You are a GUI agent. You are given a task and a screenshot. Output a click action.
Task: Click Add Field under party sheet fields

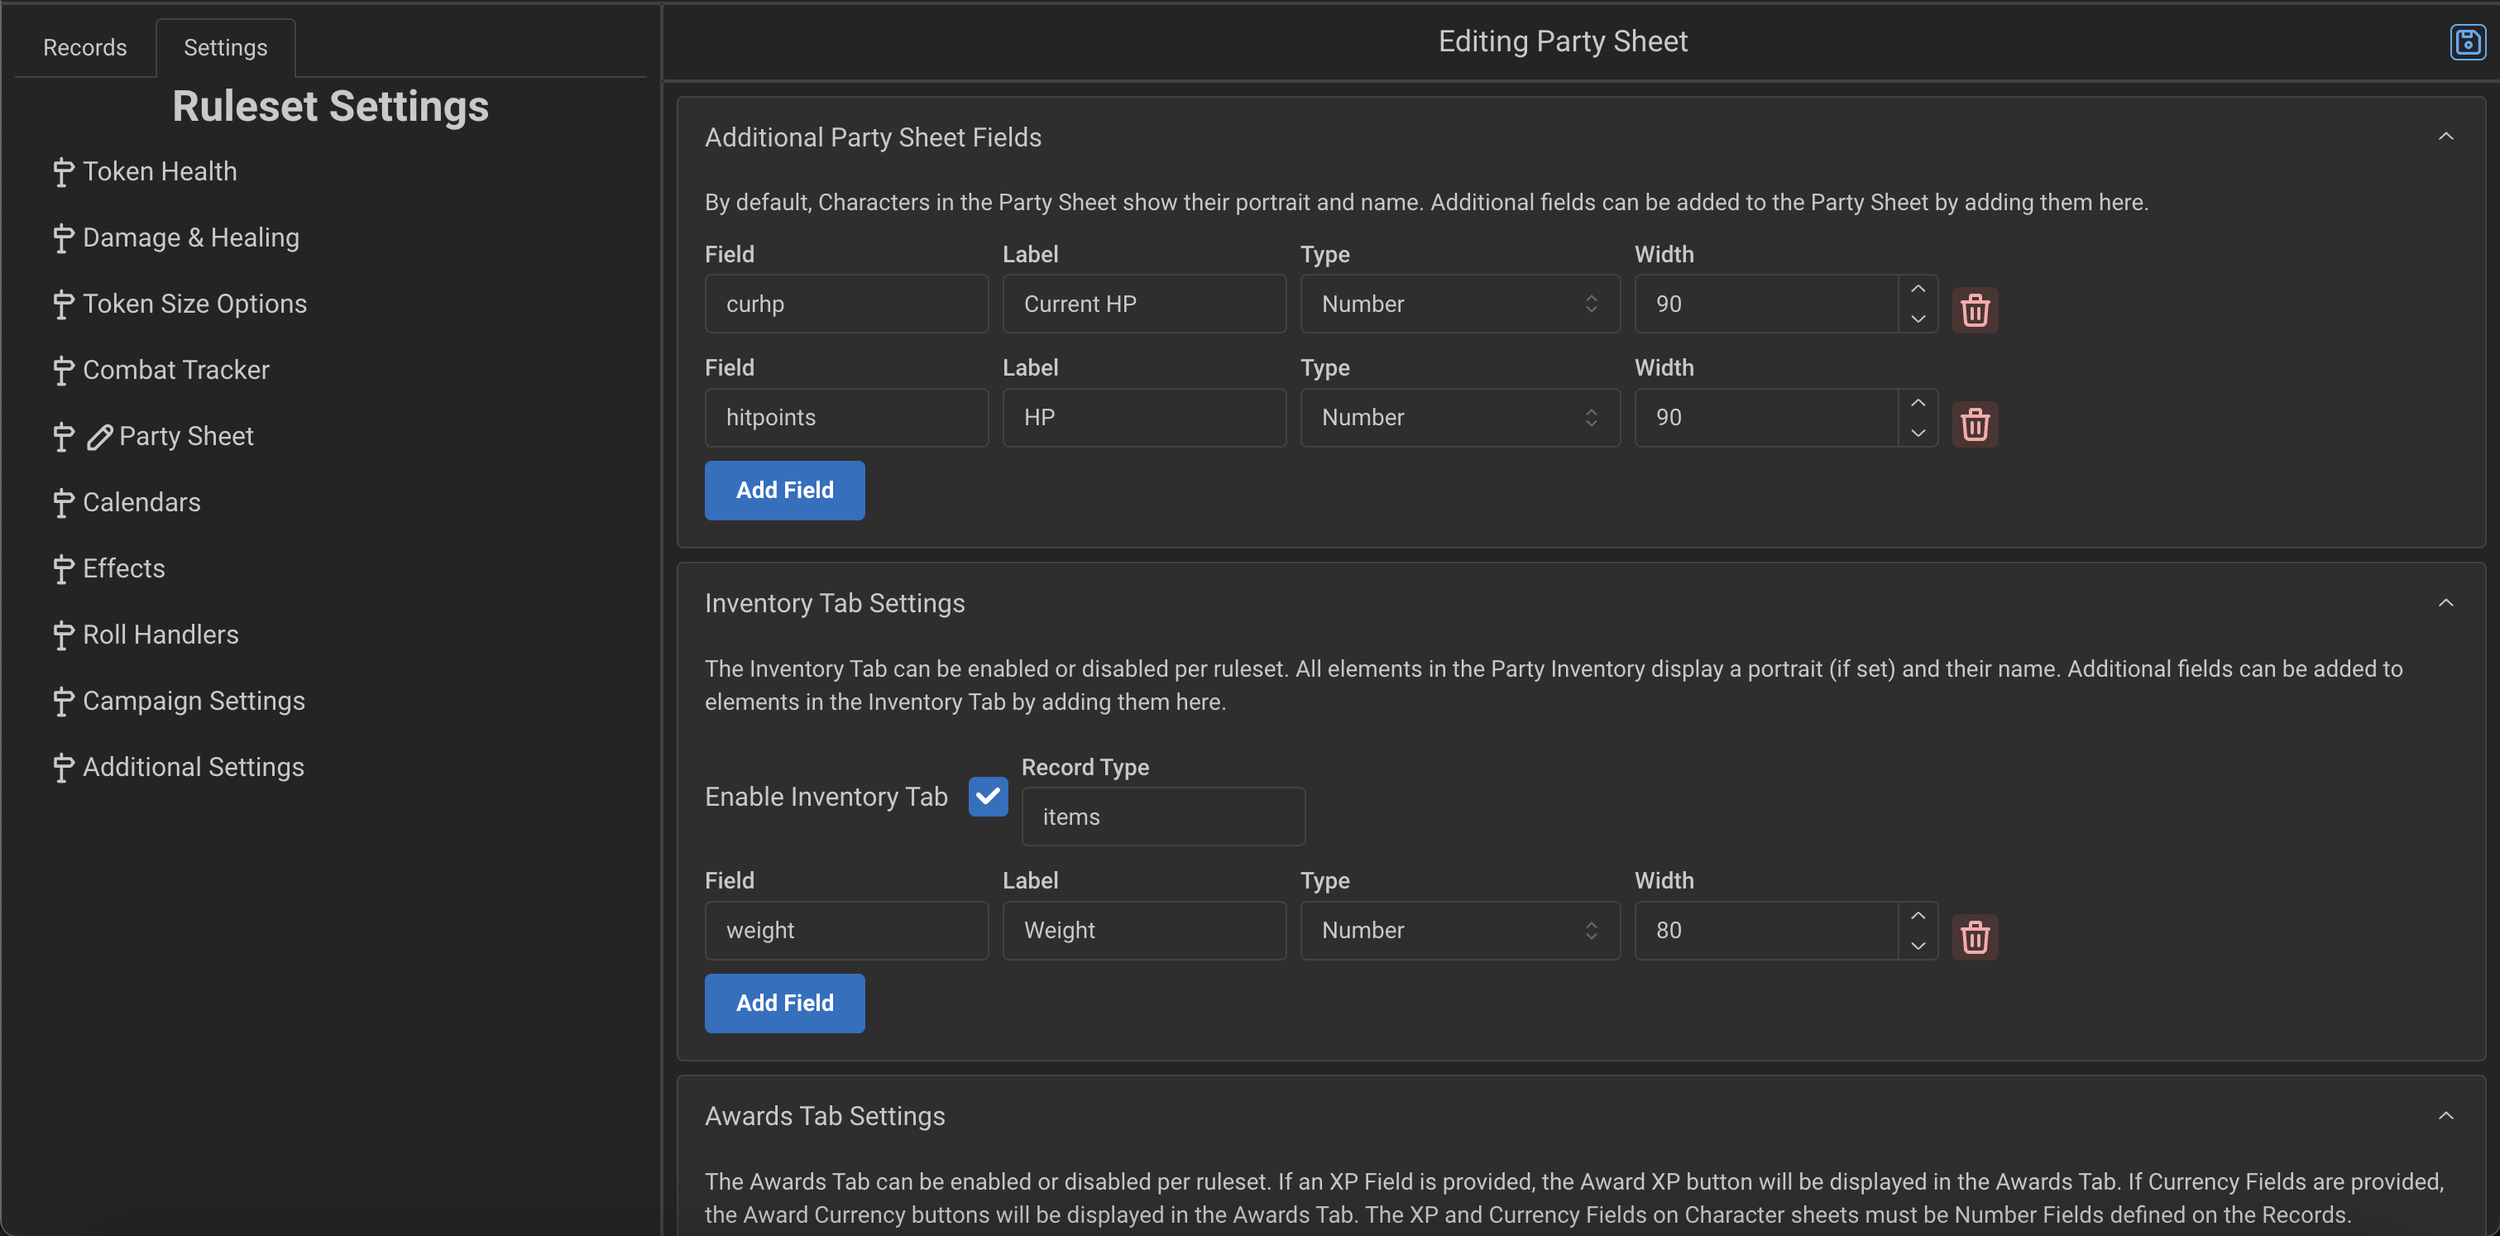click(784, 490)
